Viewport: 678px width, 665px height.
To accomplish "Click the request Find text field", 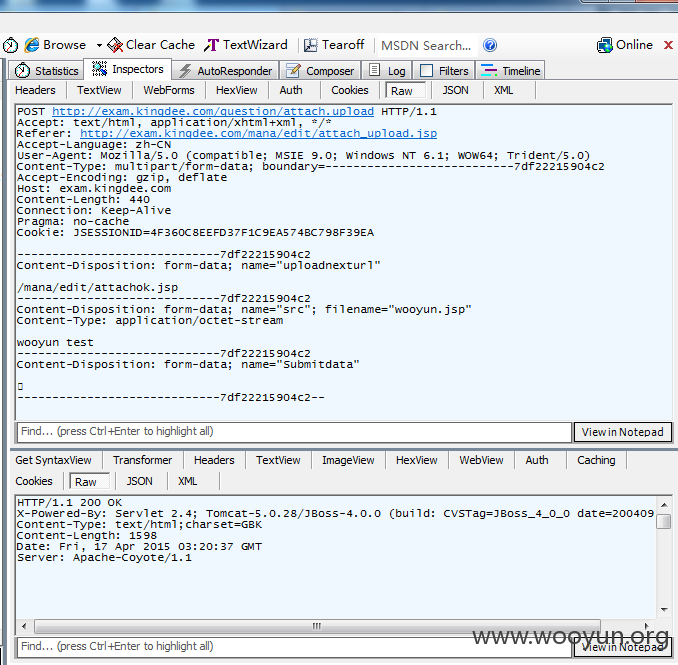I will pyautogui.click(x=294, y=432).
